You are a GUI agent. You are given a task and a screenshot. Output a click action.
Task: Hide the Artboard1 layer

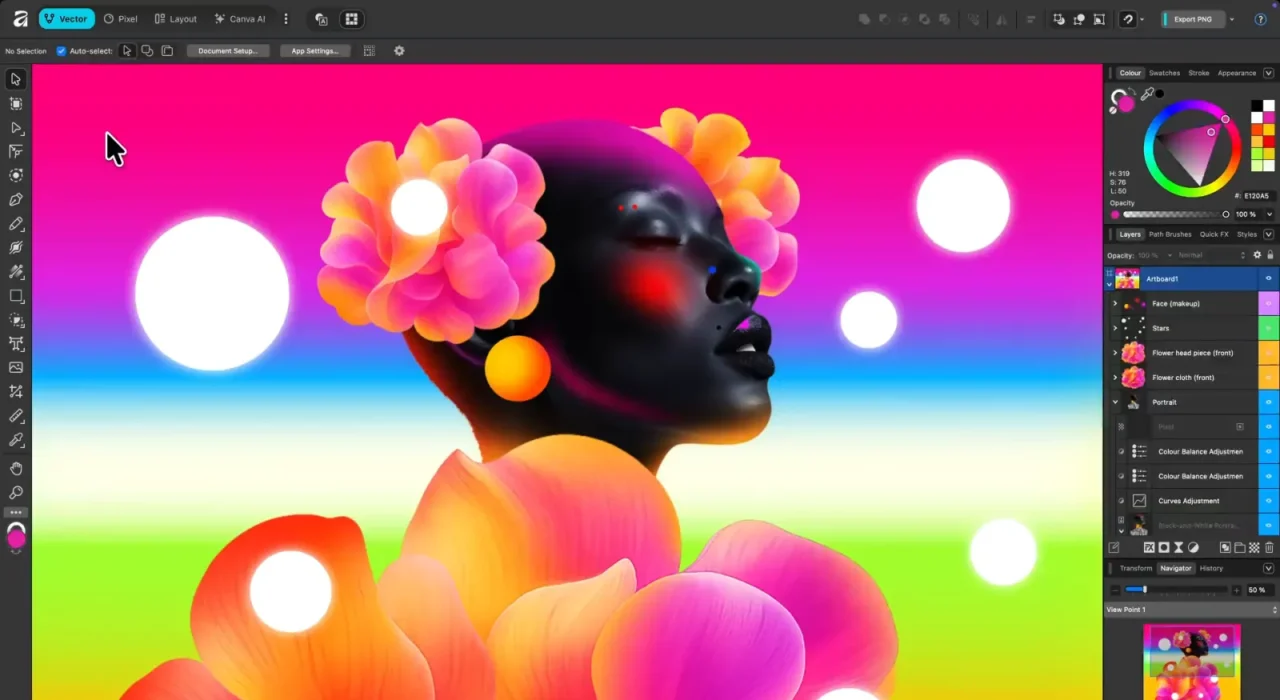coord(1269,279)
